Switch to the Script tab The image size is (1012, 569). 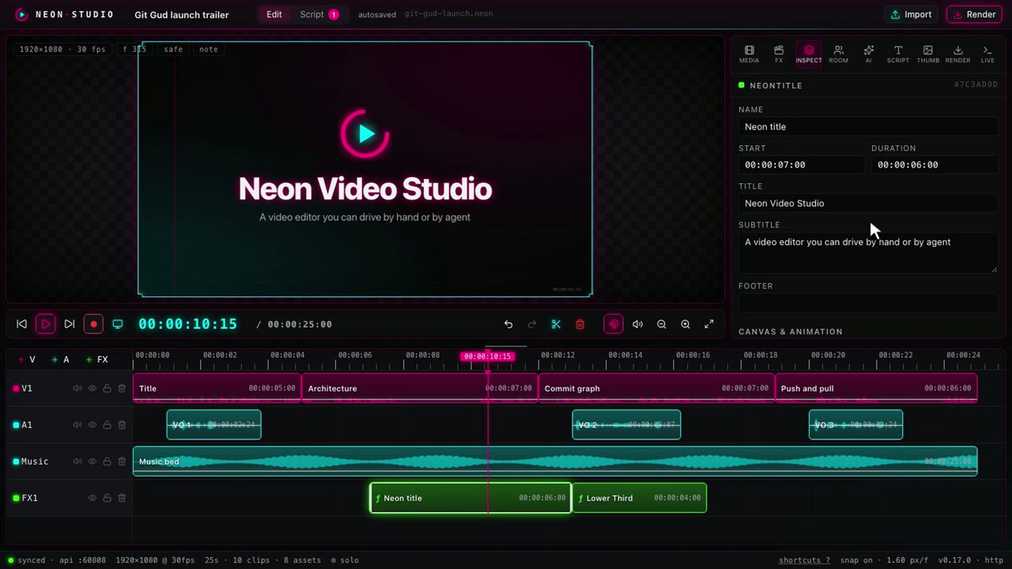(x=319, y=14)
